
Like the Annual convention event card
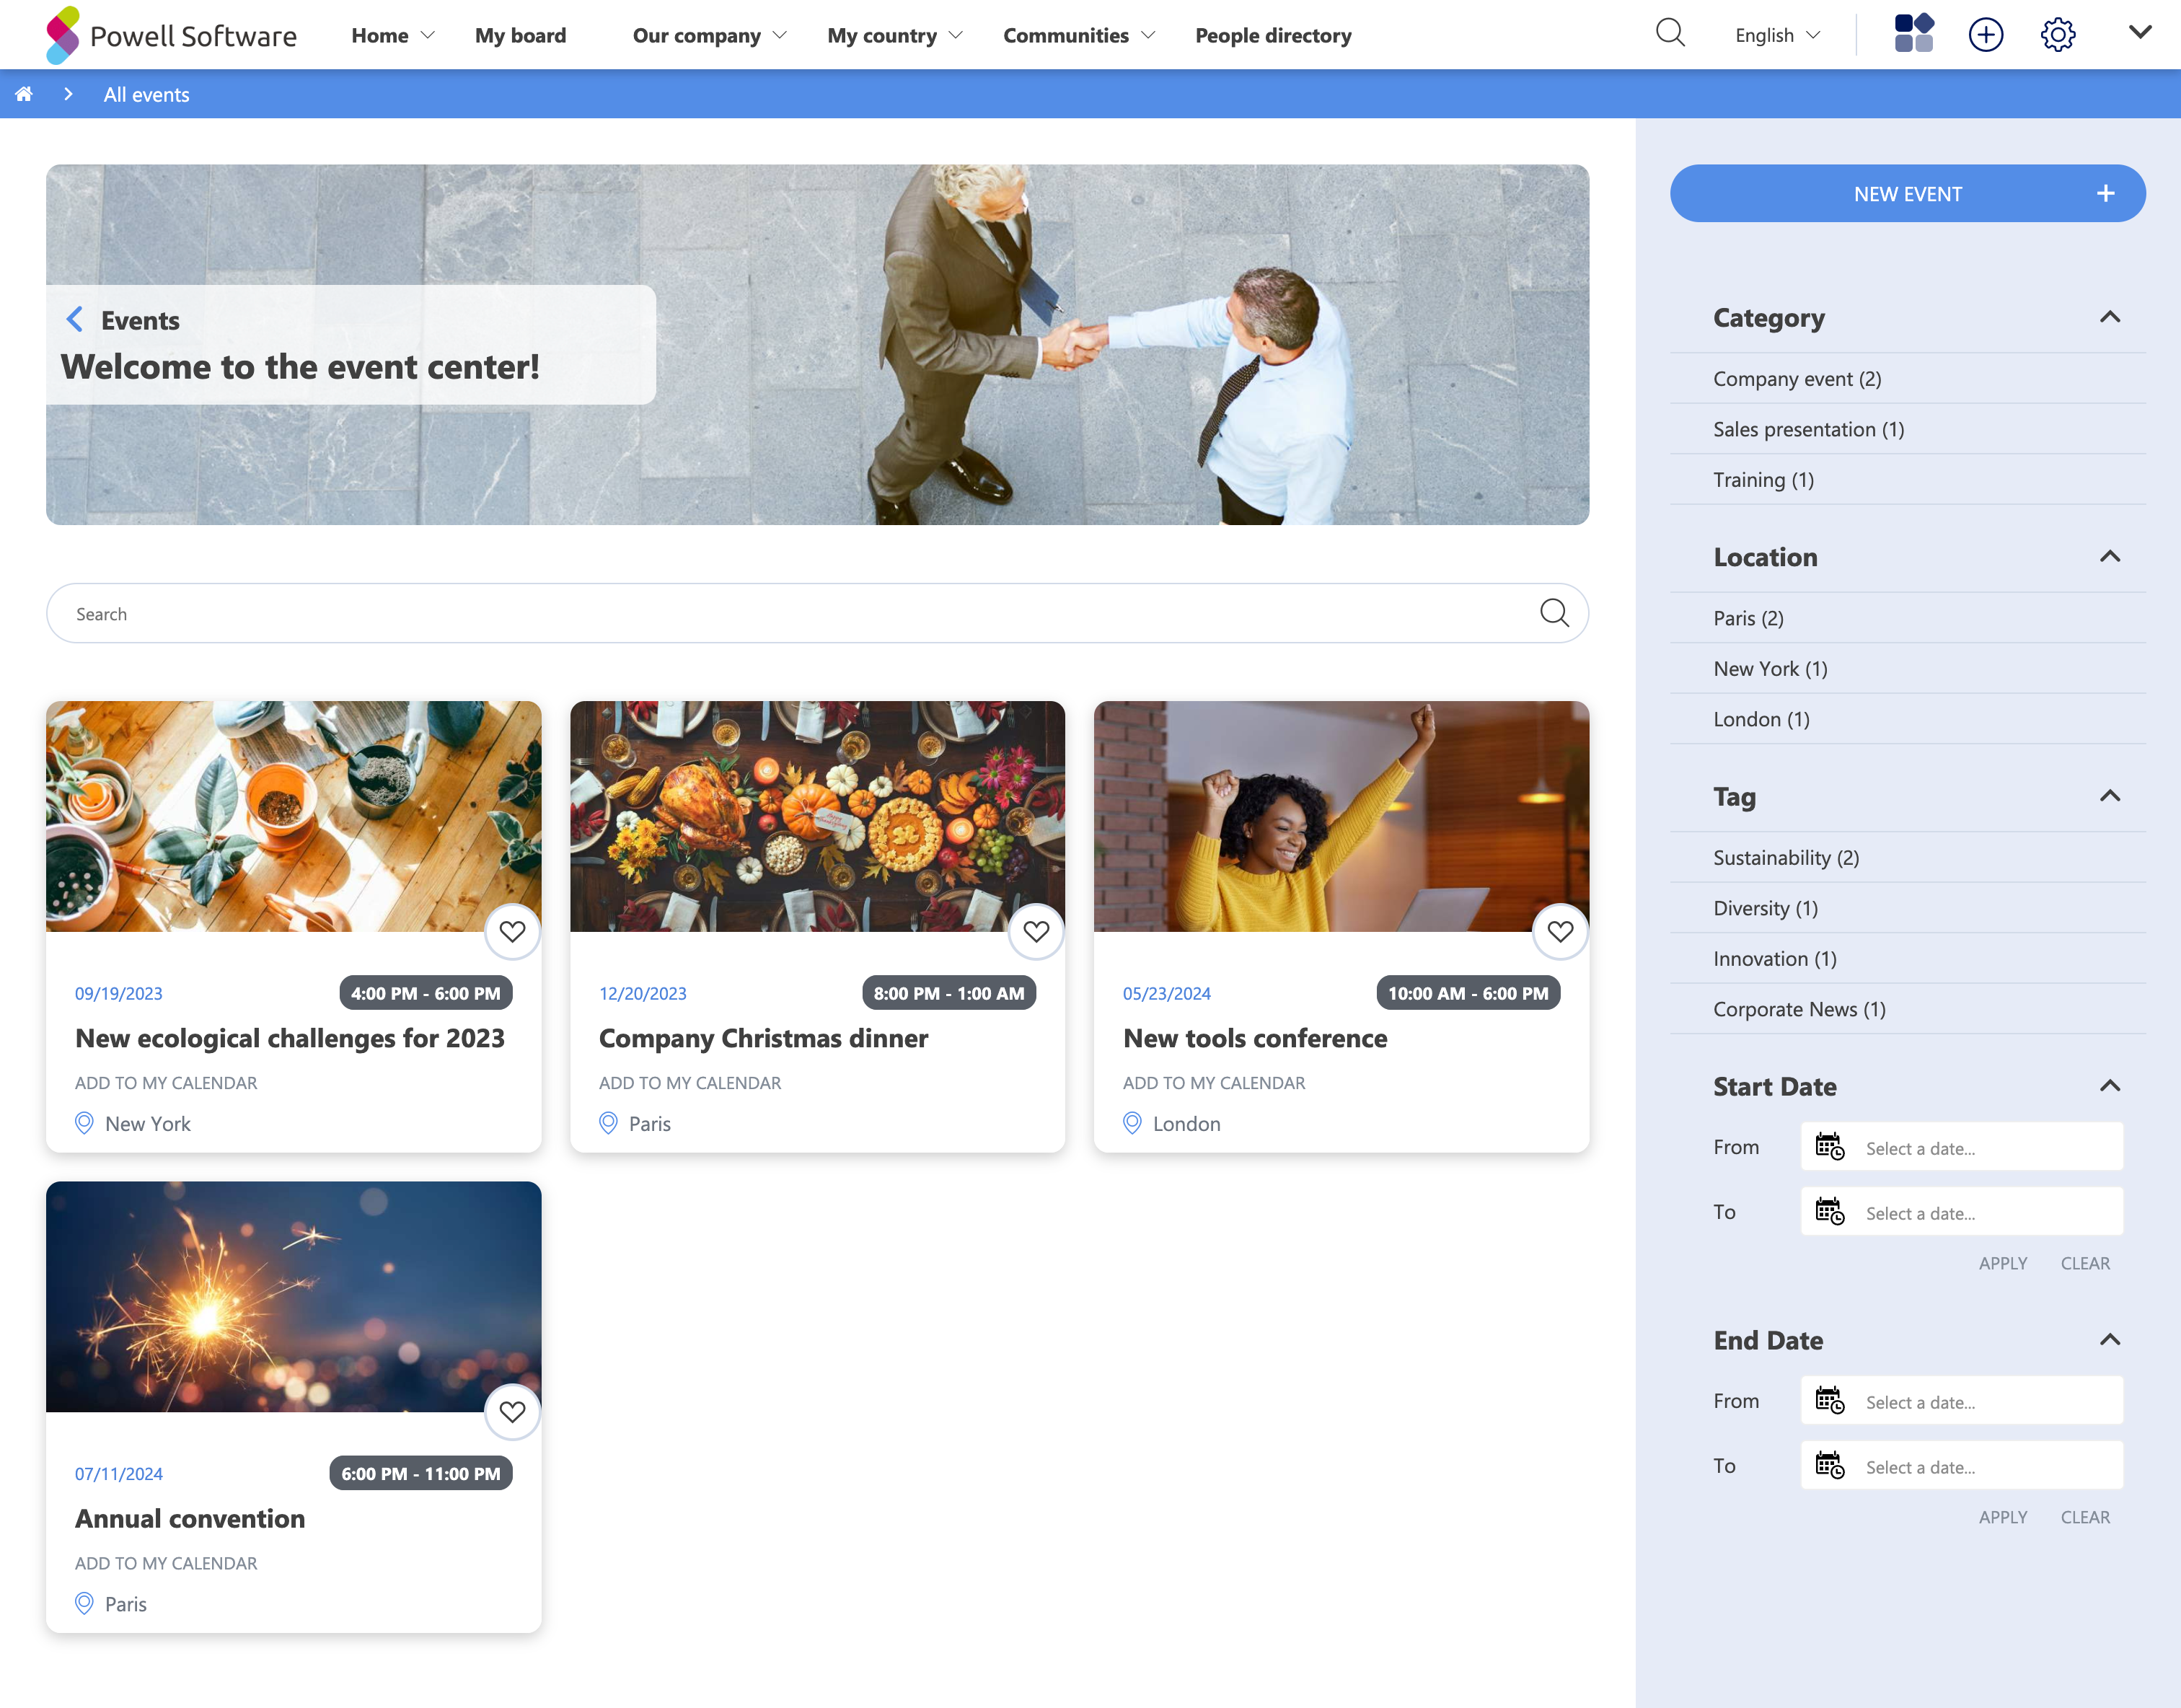[512, 1411]
